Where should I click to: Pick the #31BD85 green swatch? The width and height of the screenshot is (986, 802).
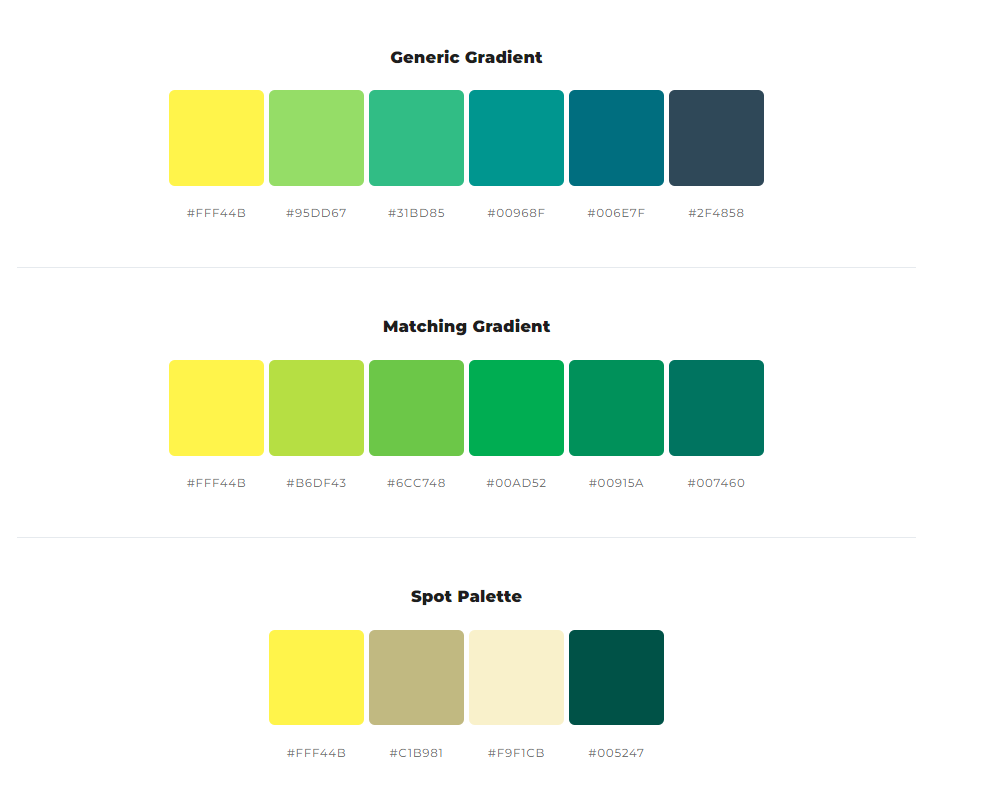coord(416,138)
